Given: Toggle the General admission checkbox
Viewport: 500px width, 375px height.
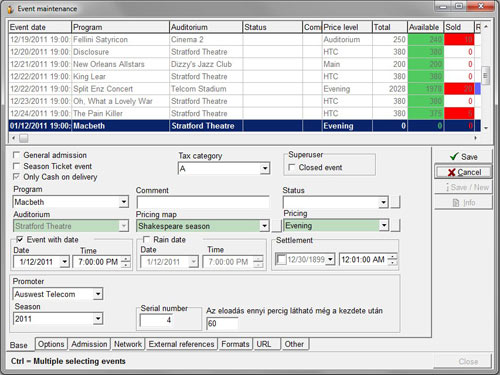Looking at the screenshot, I should coord(16,155).
